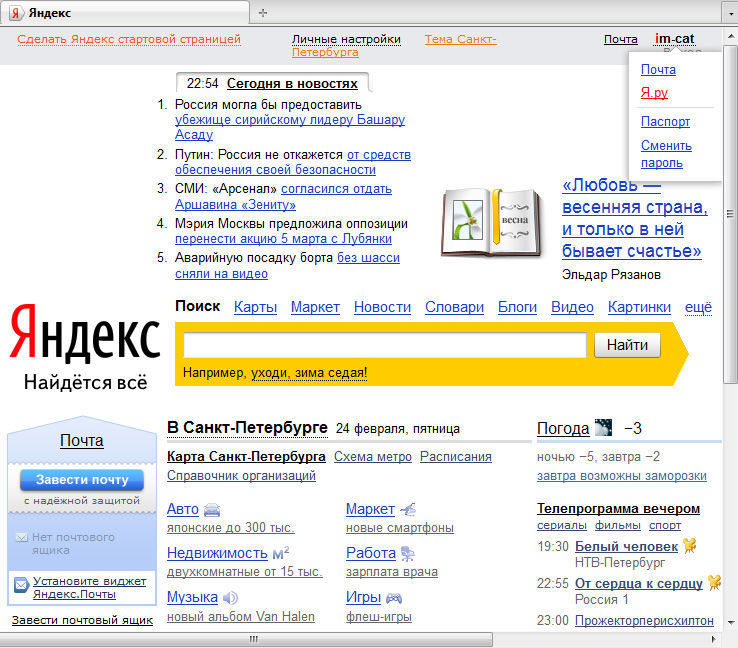
Task: Open Схема метро link
Action: (x=373, y=456)
